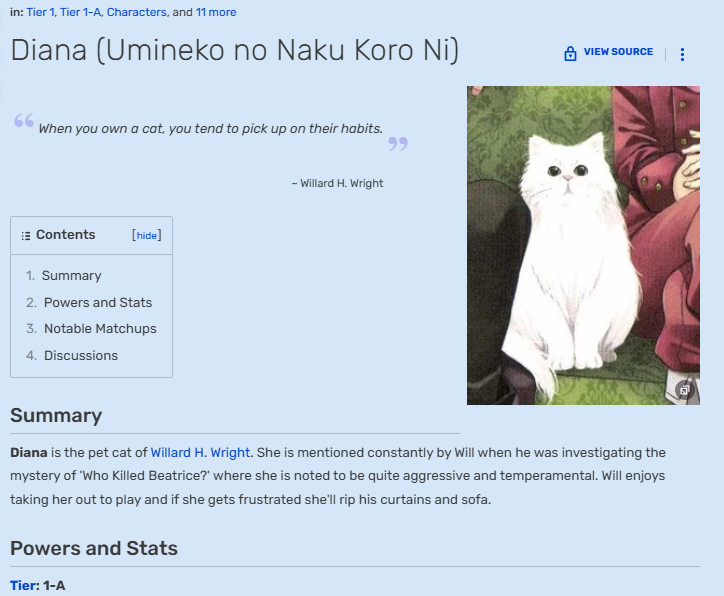Click the expand image icon on cat picture
Screen dimensions: 724x596
(x=684, y=390)
